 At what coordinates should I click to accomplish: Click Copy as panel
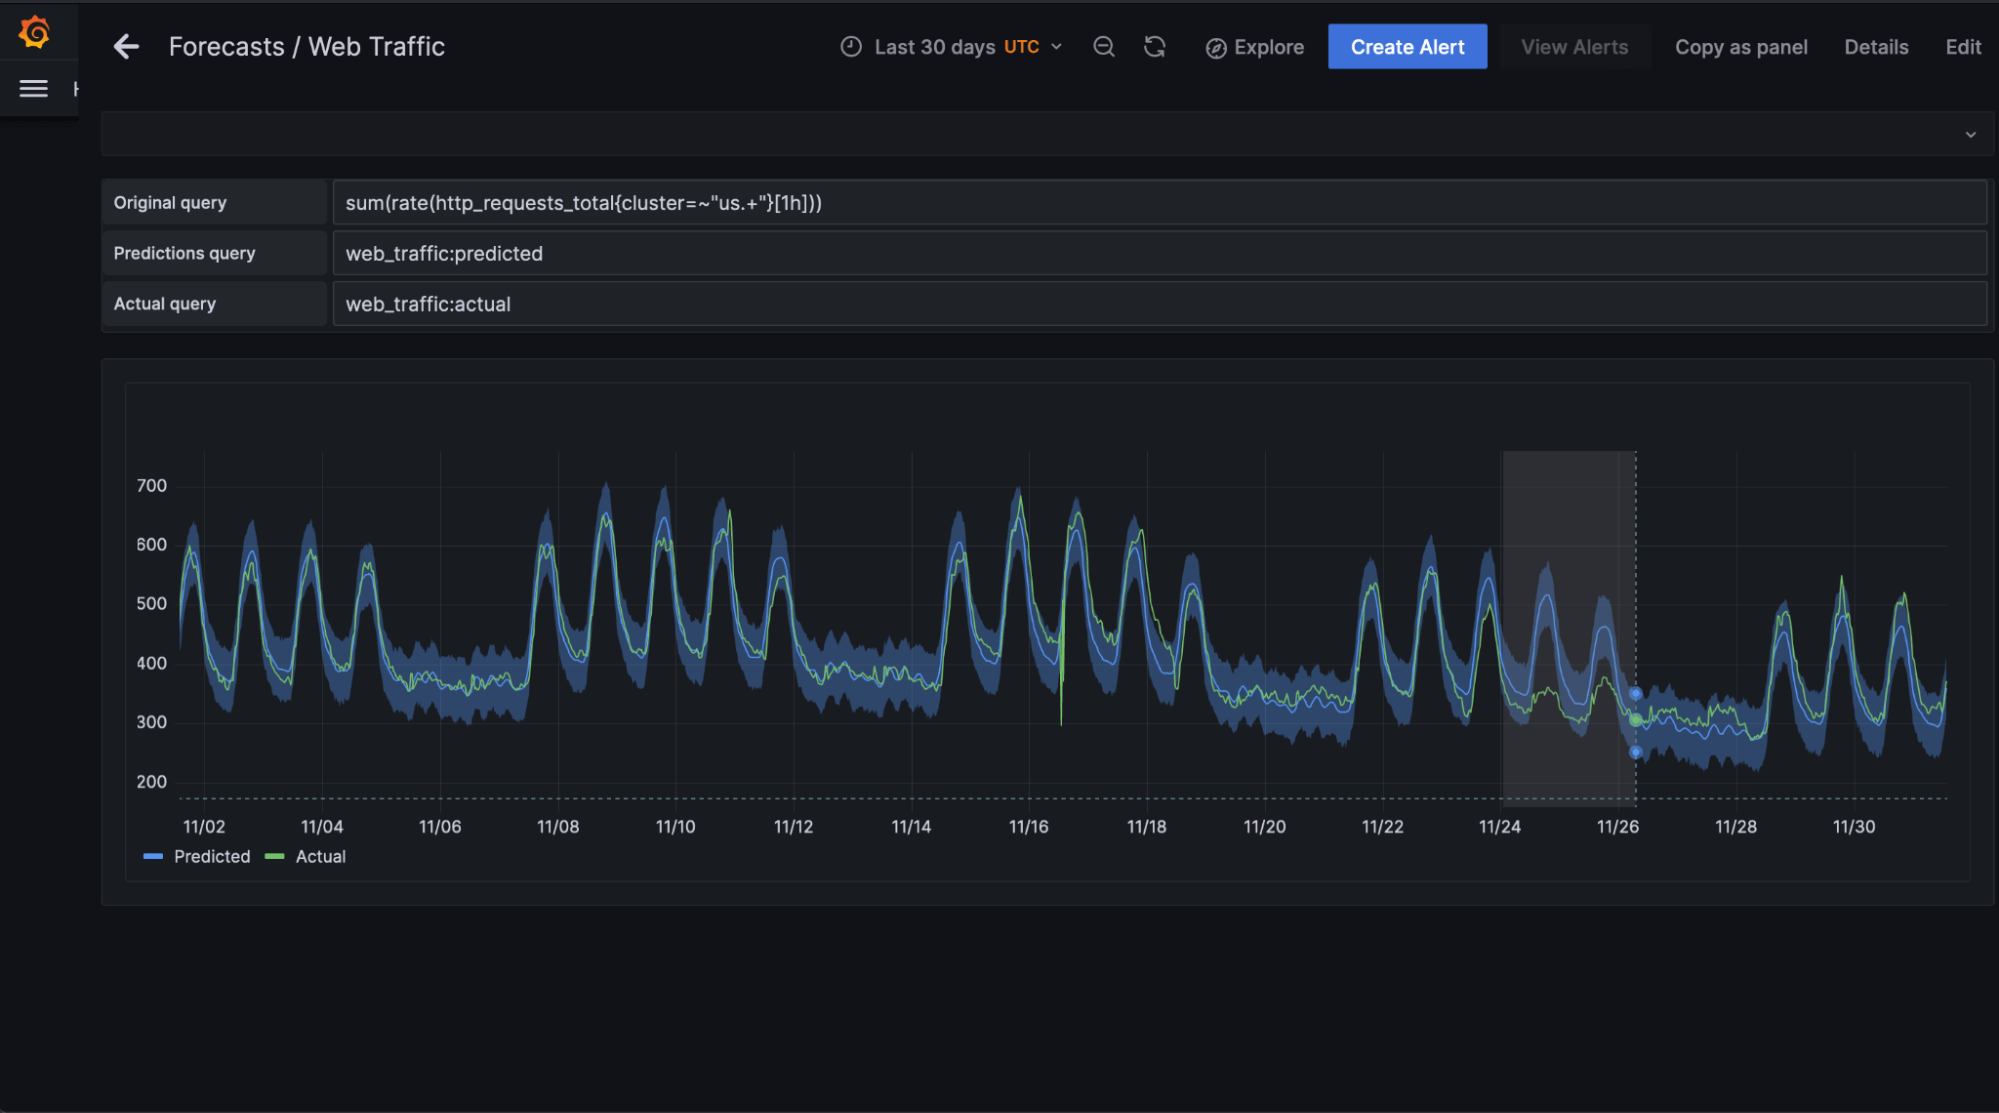coord(1741,47)
